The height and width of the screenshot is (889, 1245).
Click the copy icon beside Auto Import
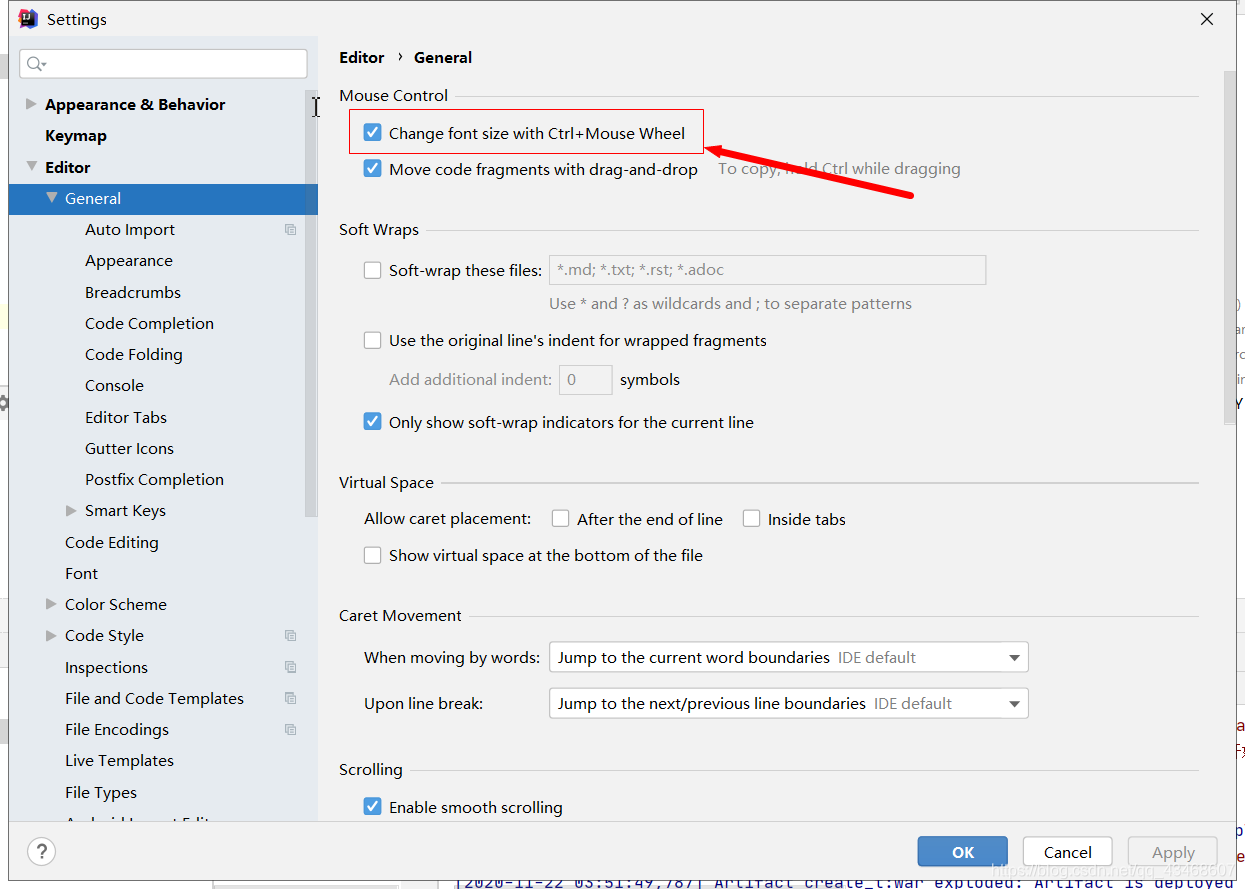[290, 229]
